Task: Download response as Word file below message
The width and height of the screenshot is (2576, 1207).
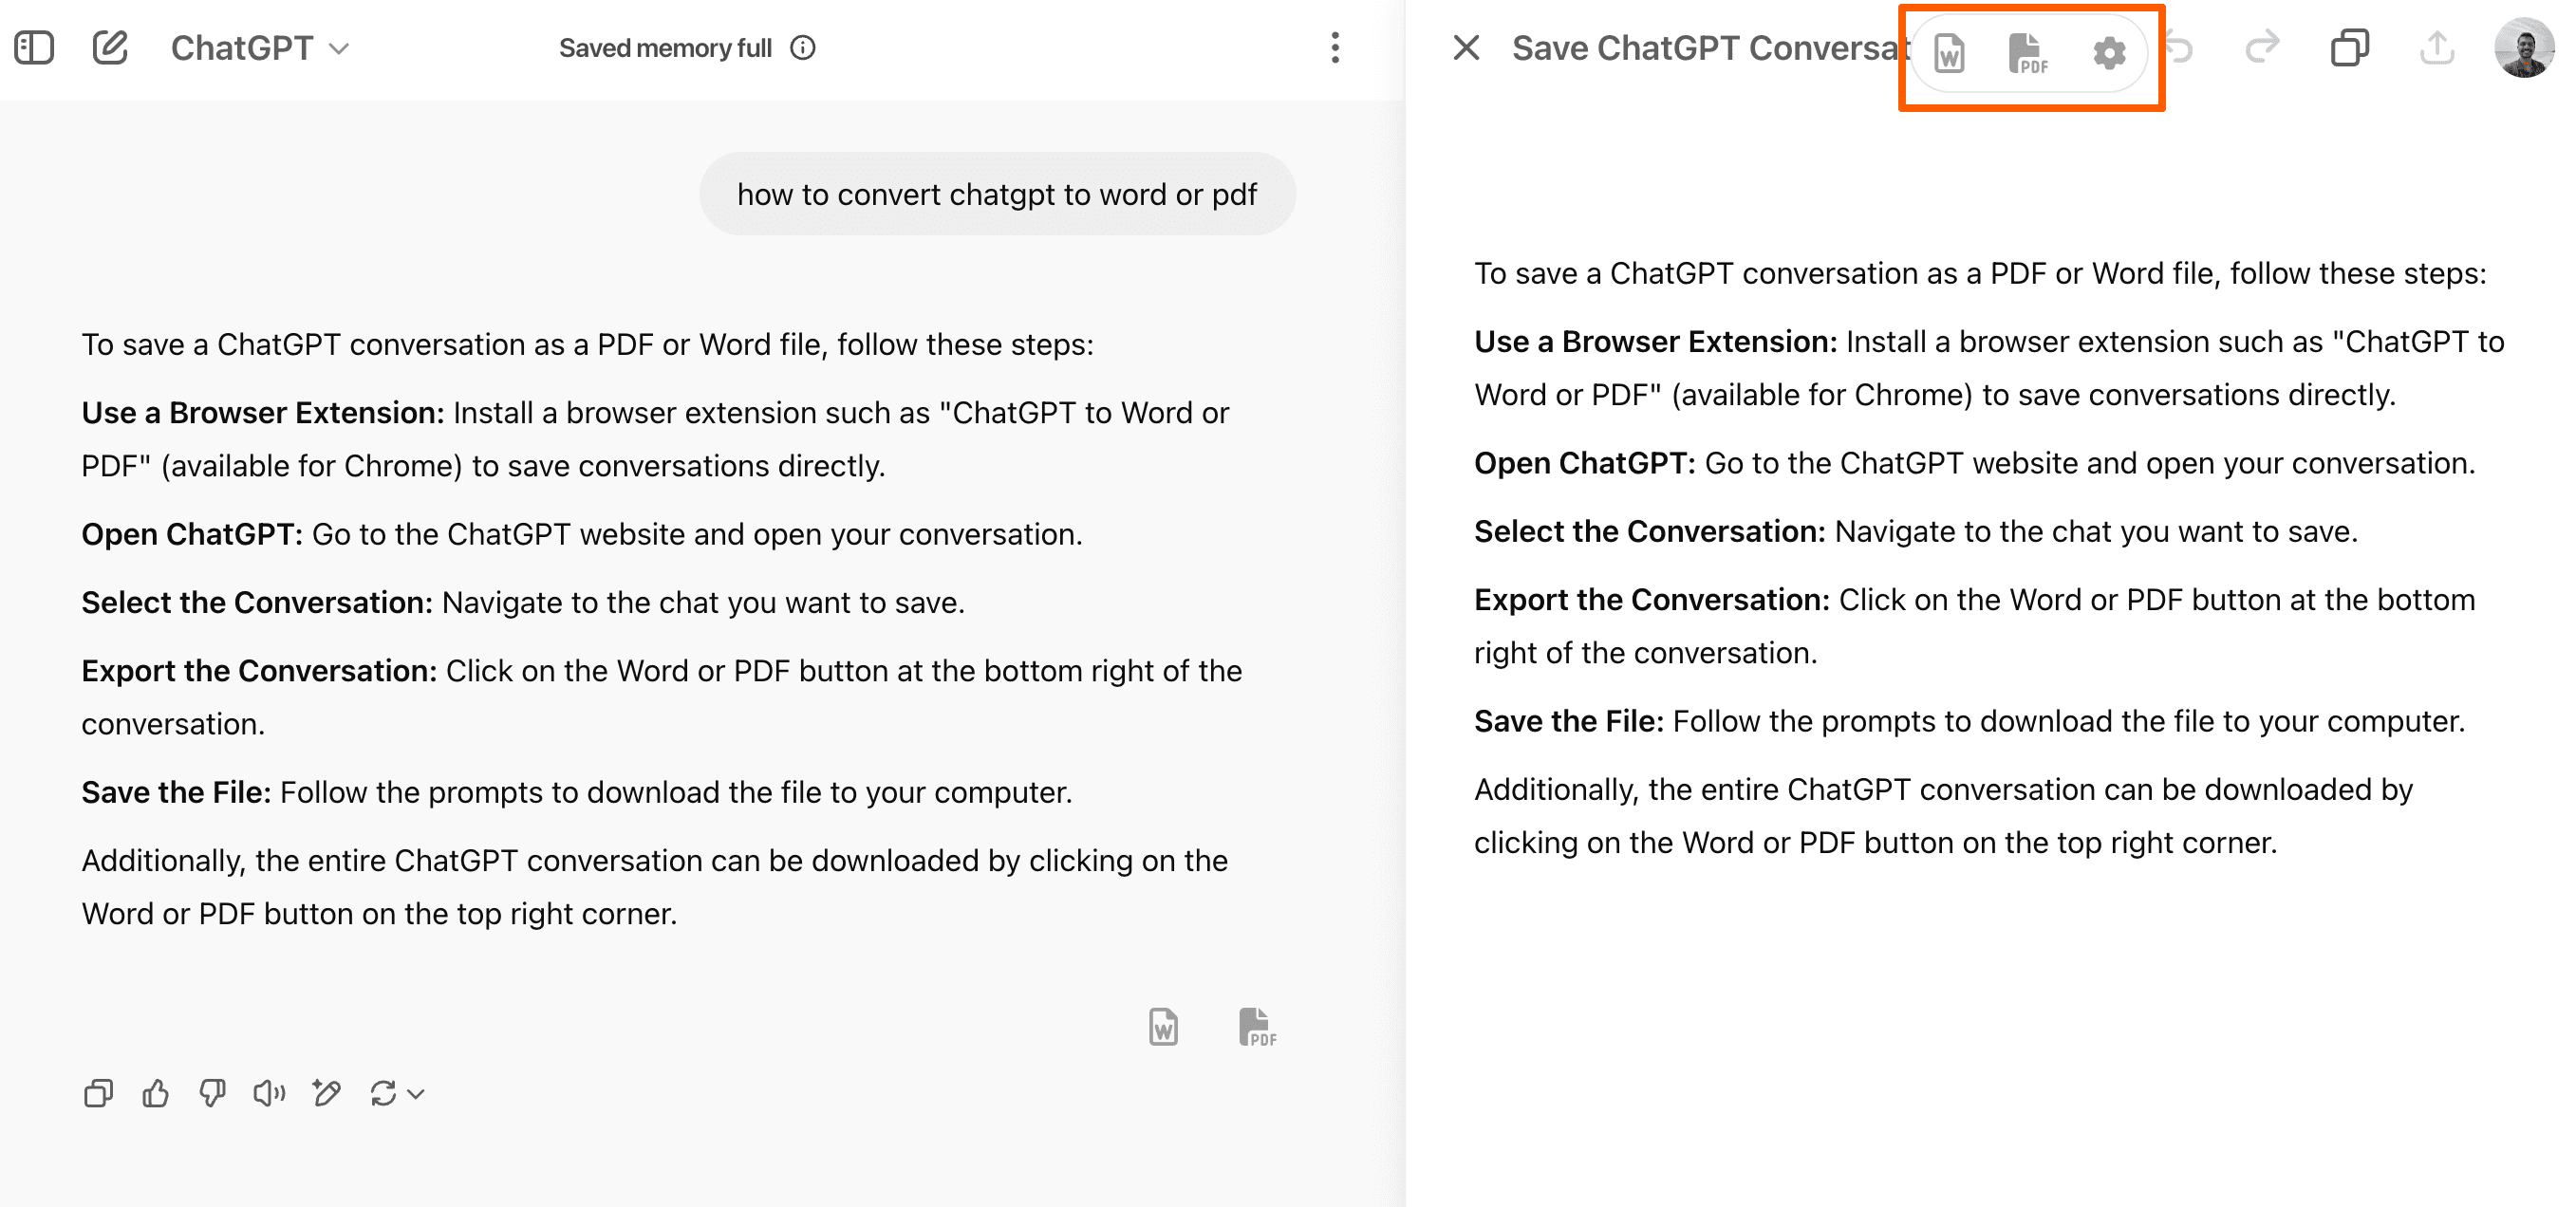Action: point(1163,1027)
